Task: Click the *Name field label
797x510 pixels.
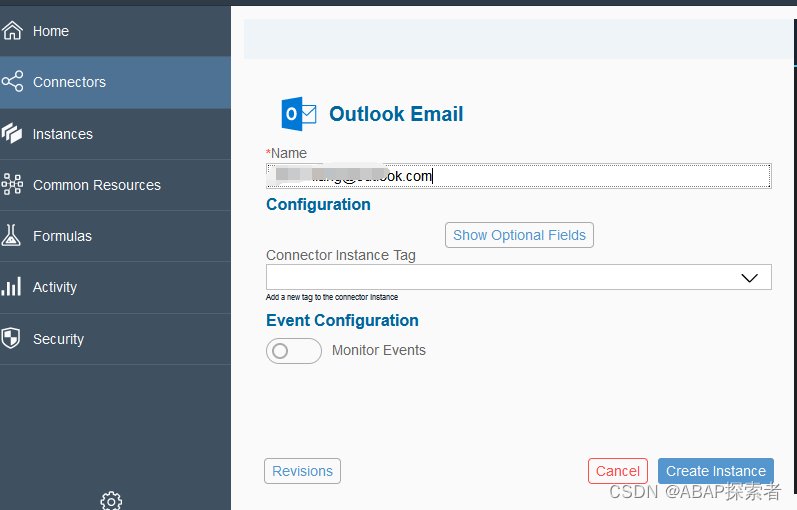Action: [286, 153]
